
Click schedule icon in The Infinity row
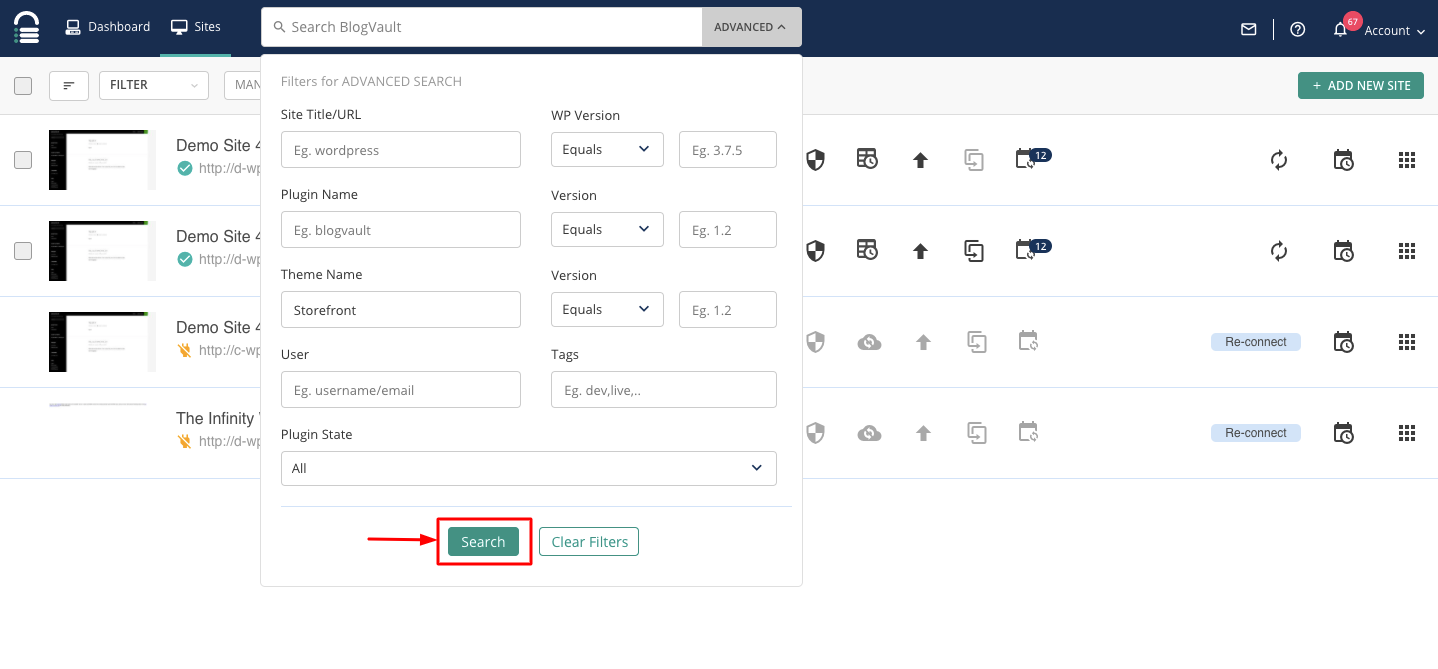tap(1343, 433)
